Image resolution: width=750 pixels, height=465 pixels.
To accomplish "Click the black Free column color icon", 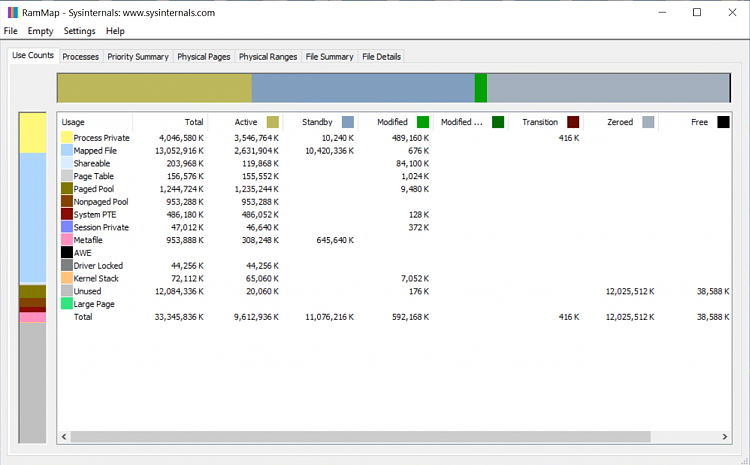I will [723, 122].
